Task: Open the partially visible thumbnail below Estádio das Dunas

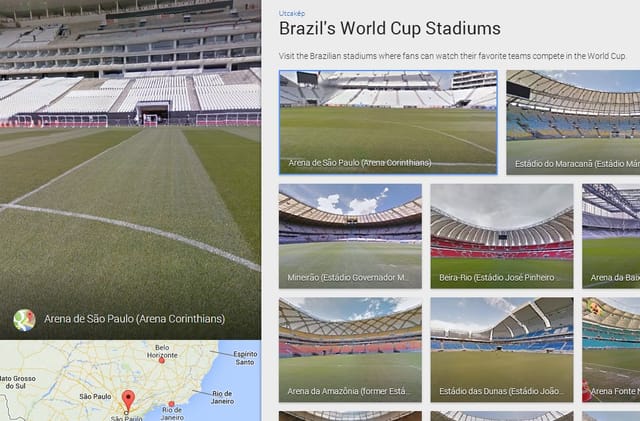Action: [x=502, y=416]
